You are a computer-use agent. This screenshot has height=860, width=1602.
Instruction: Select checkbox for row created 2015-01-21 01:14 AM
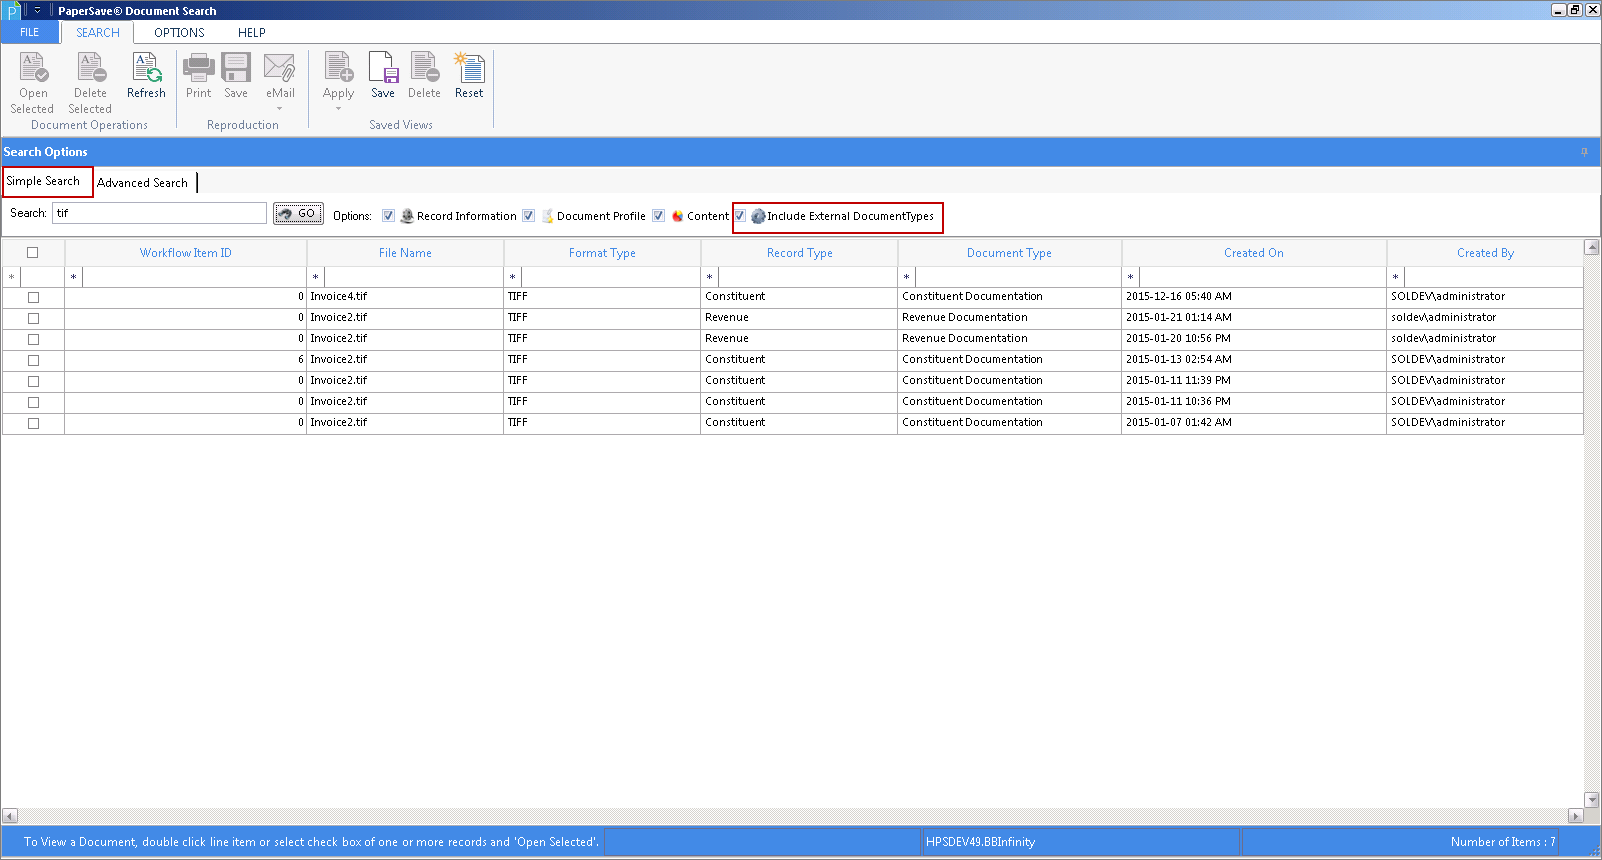tap(34, 318)
